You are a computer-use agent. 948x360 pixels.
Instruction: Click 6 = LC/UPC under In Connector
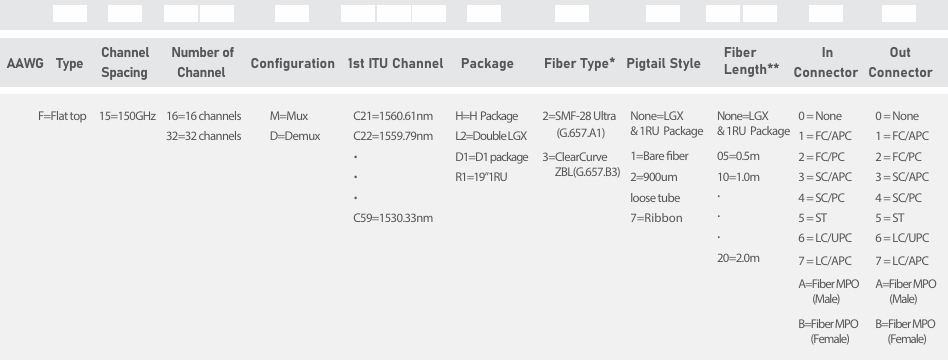point(825,238)
